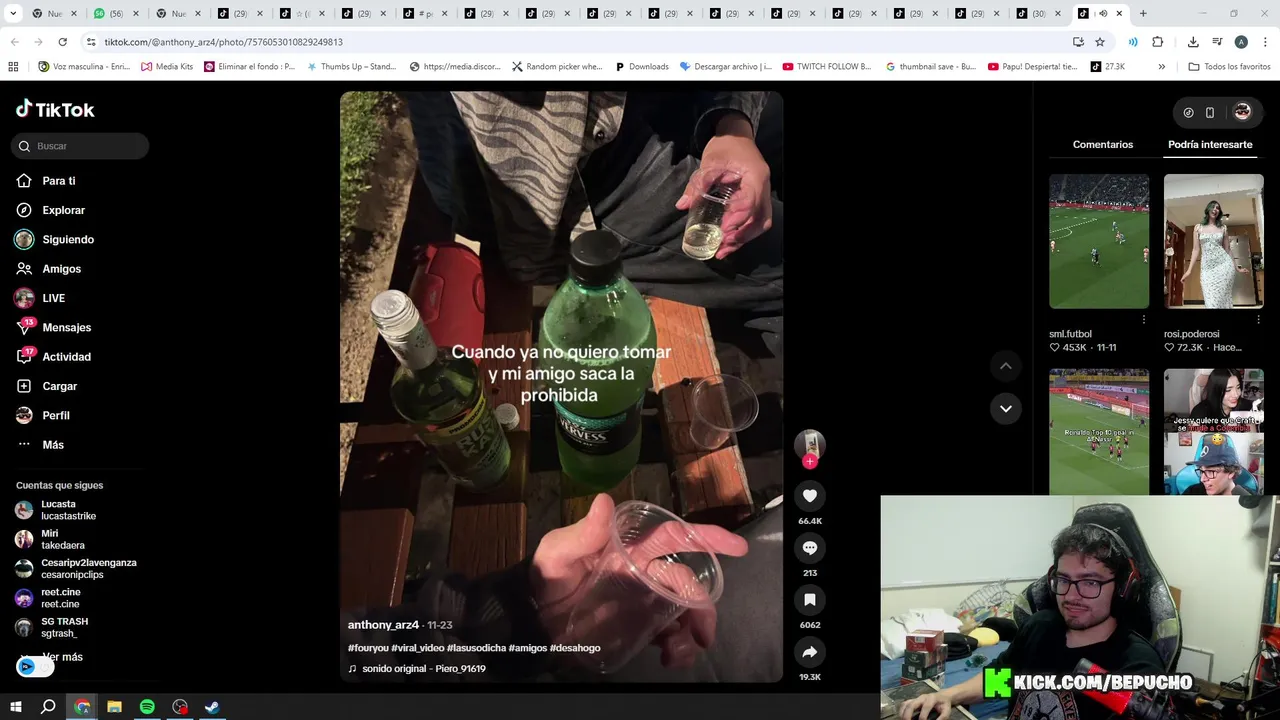Image resolution: width=1280 pixels, height=720 pixels.
Task: Click the TikTok logo
Action: click(55, 109)
